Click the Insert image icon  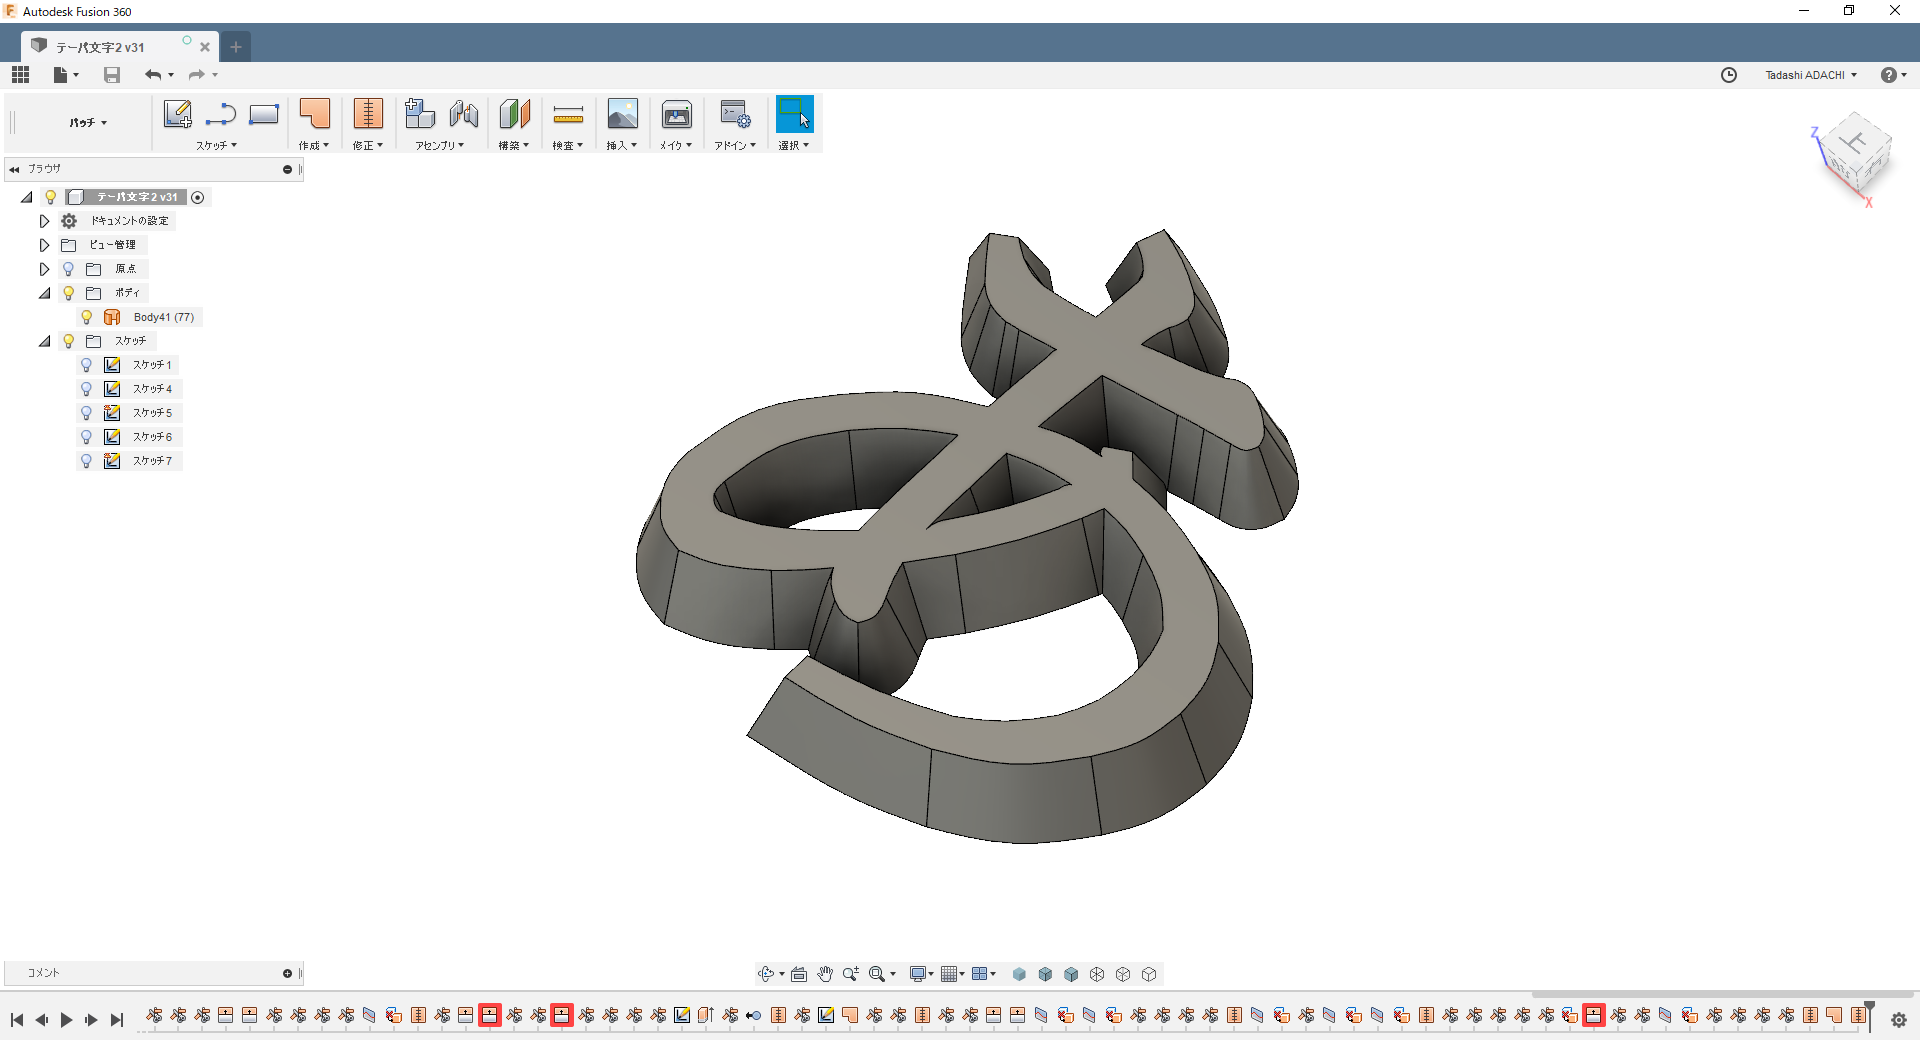pyautogui.click(x=622, y=114)
